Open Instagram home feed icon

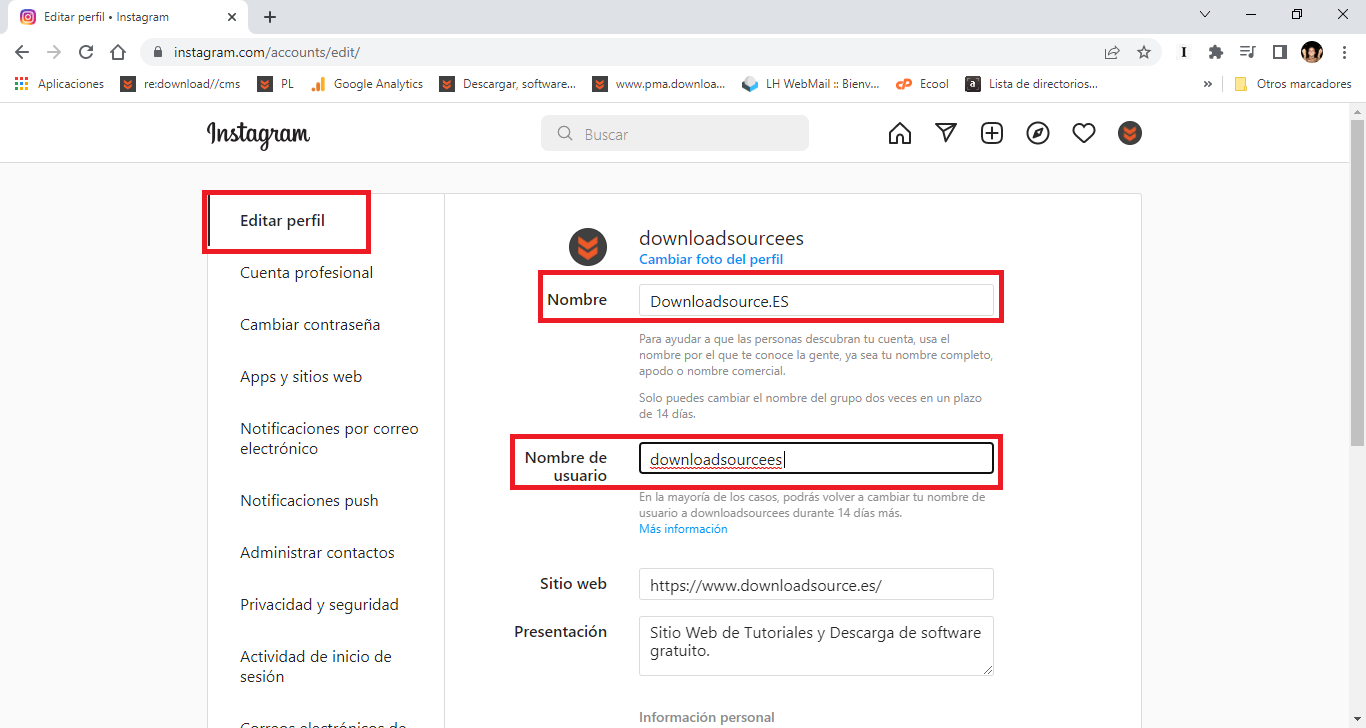[899, 133]
